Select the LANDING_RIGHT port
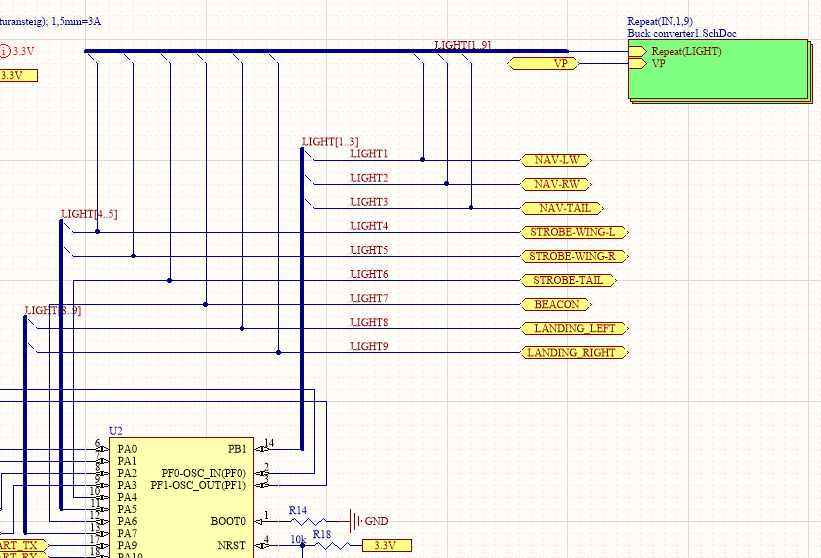Screen dimensions: 821x558 click(574, 353)
